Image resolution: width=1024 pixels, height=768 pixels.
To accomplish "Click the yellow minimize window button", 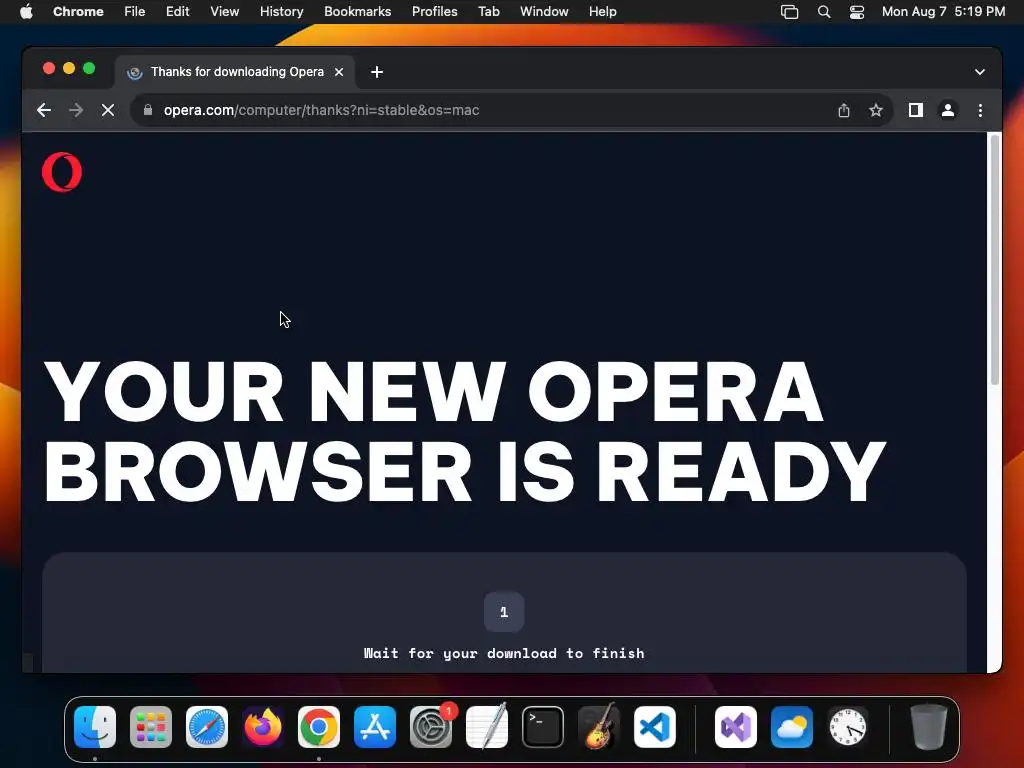I will click(69, 69).
